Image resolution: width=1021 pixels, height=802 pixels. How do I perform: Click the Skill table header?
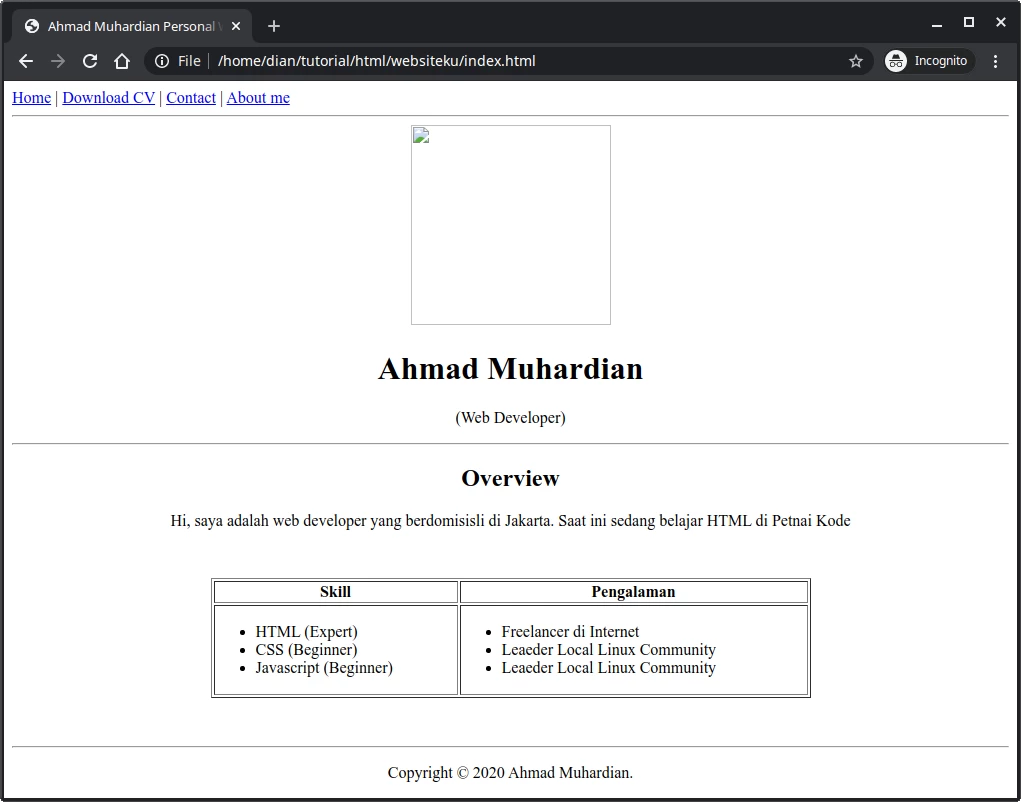335,592
